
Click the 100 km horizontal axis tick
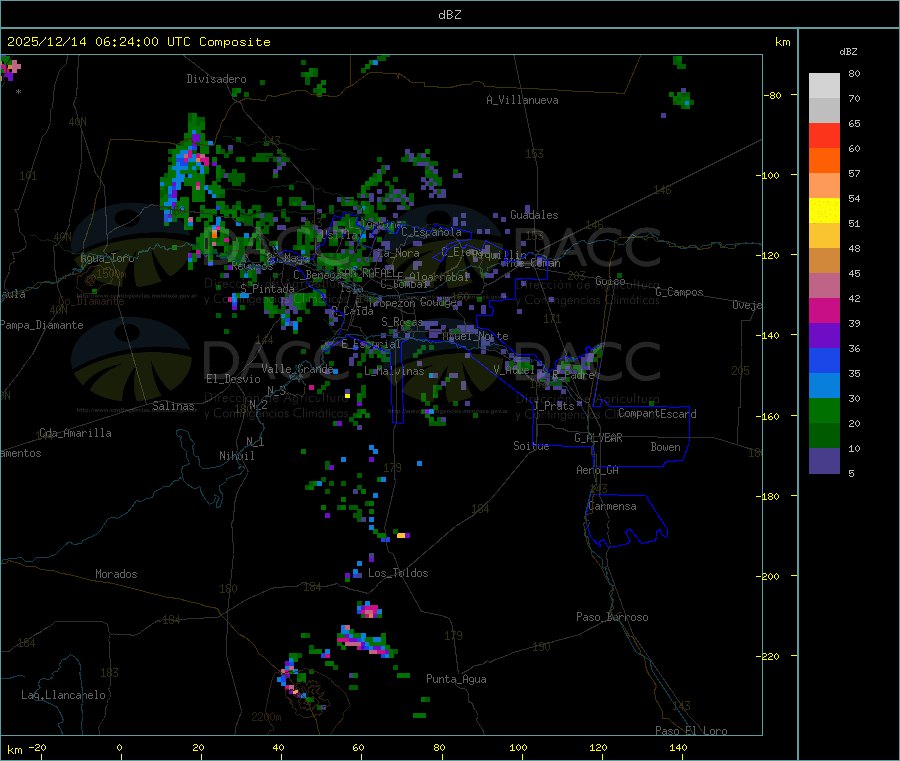(x=518, y=748)
